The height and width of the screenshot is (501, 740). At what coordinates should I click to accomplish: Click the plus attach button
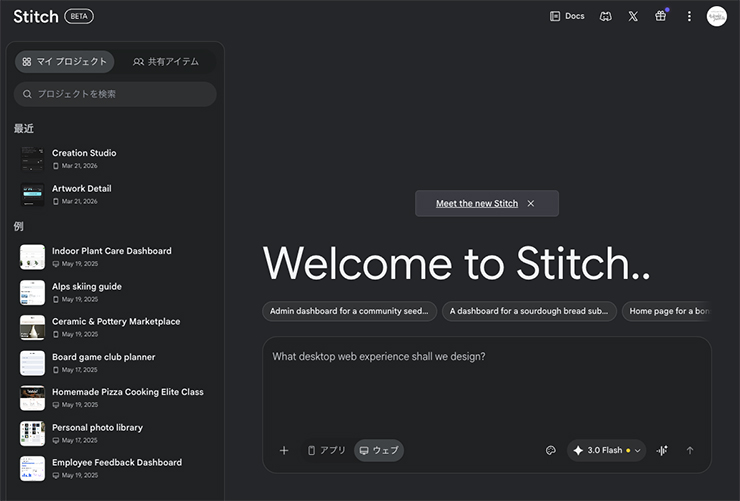(284, 451)
